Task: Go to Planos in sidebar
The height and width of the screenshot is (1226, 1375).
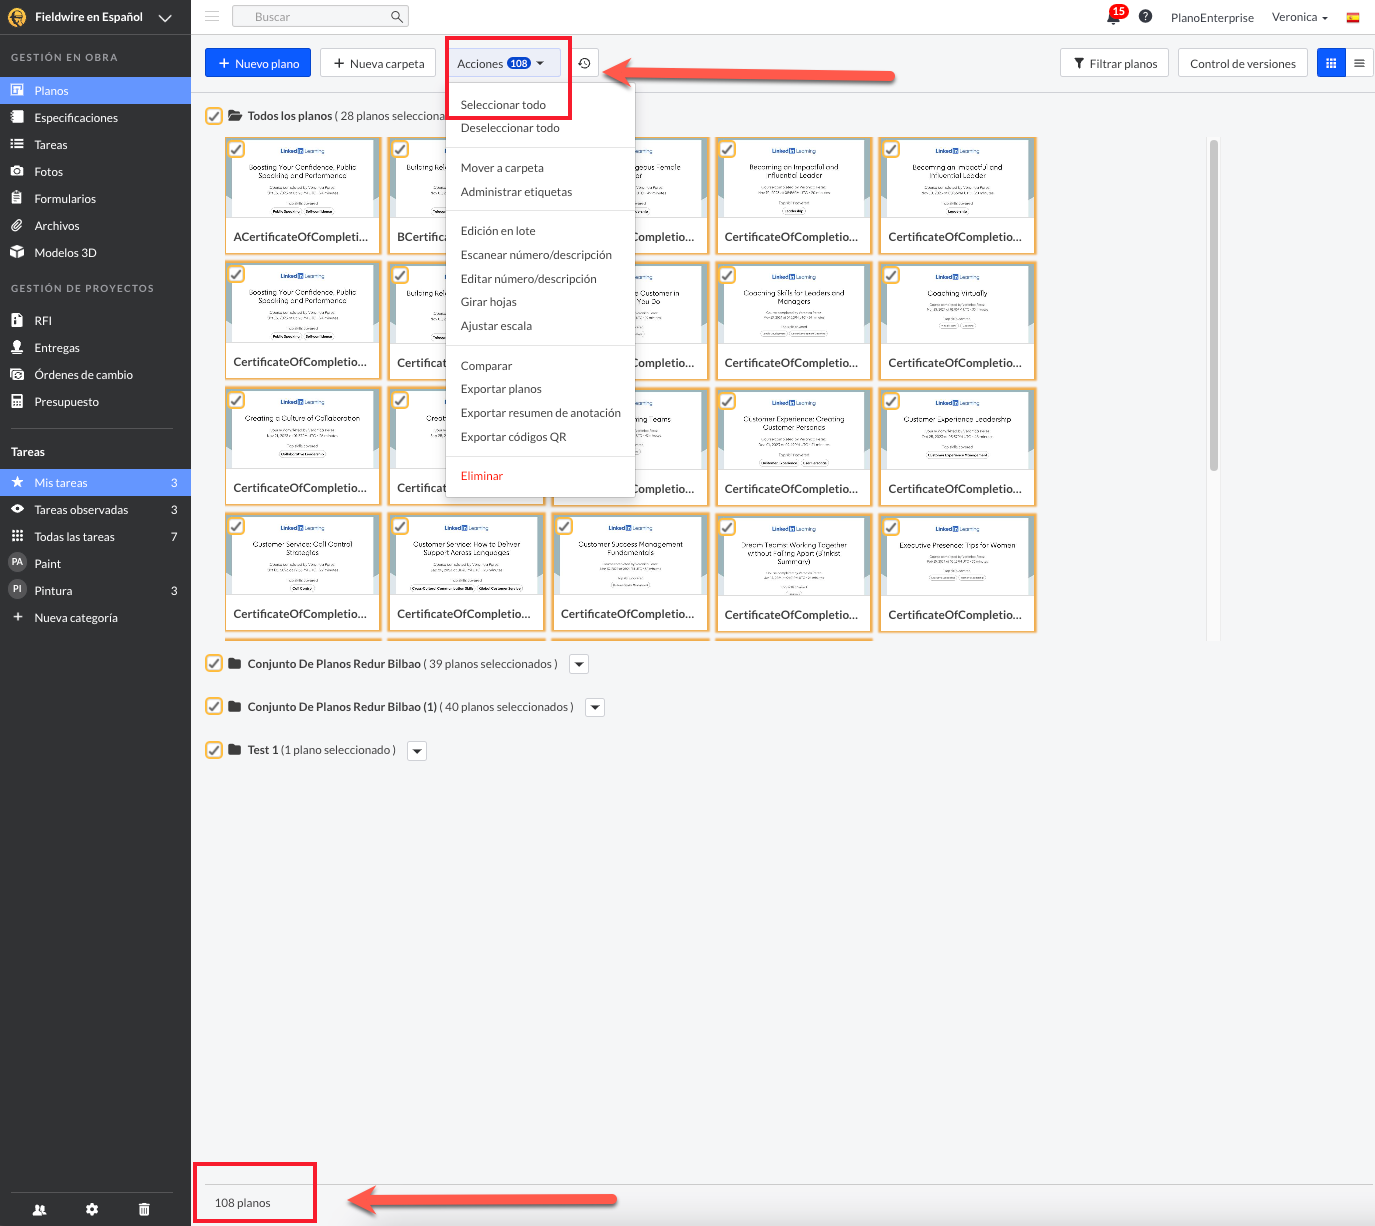Action: 95,90
